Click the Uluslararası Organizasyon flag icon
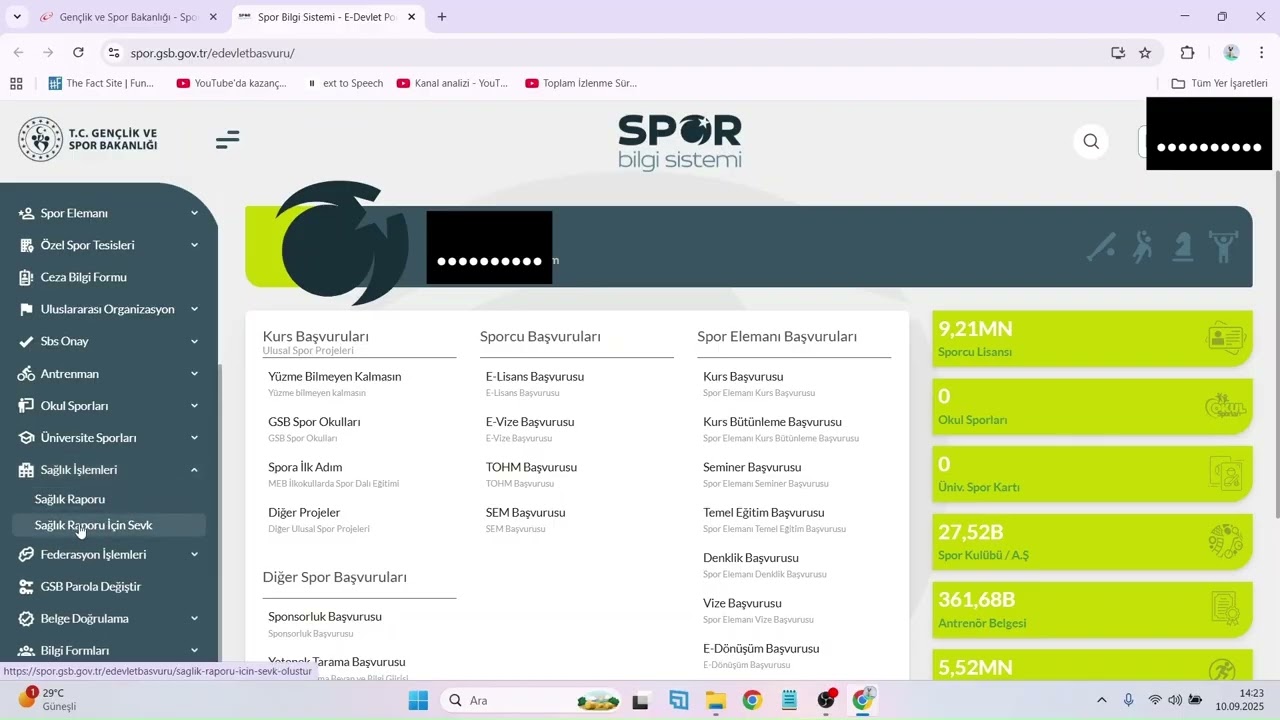The height and width of the screenshot is (720, 1280). coord(26,309)
